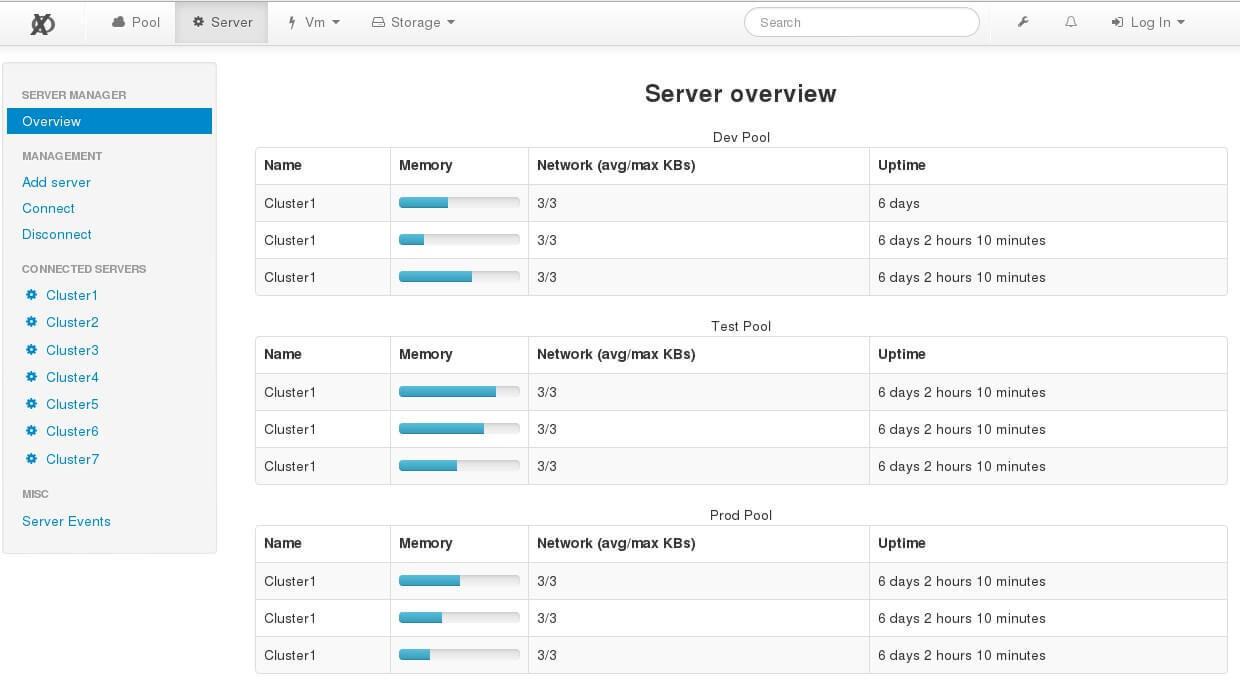This screenshot has width=1240, height=698.
Task: Click the Disconnect link
Action: tap(57, 234)
